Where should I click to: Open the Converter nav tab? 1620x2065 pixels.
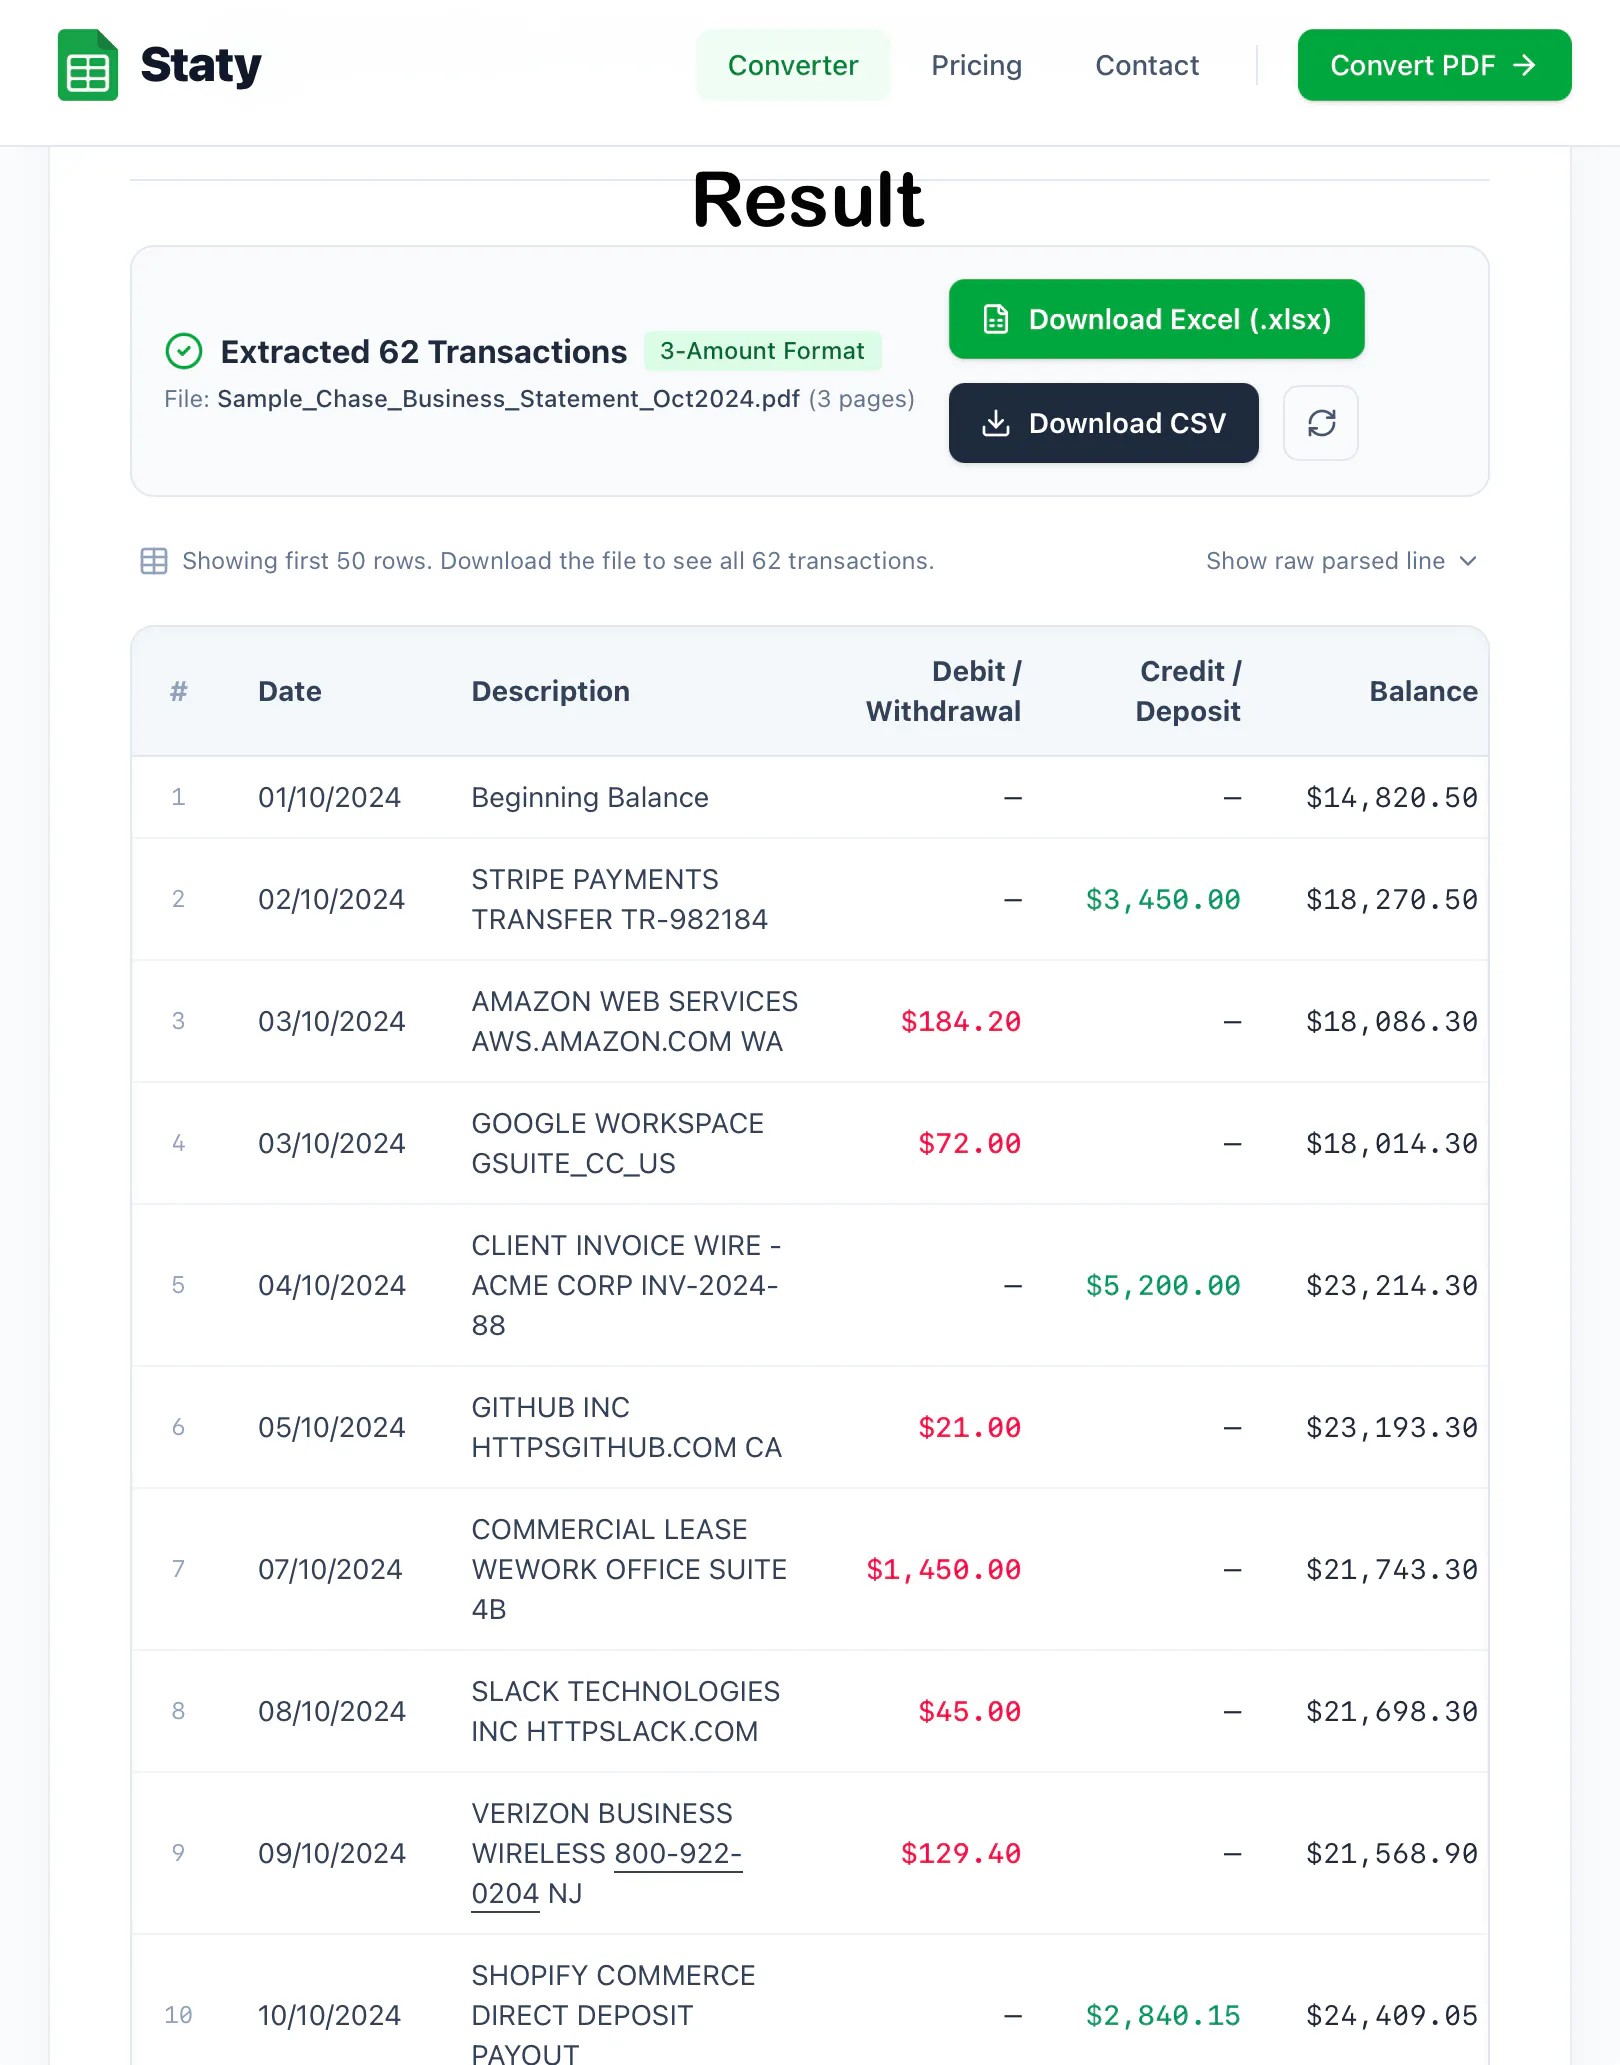pyautogui.click(x=793, y=65)
